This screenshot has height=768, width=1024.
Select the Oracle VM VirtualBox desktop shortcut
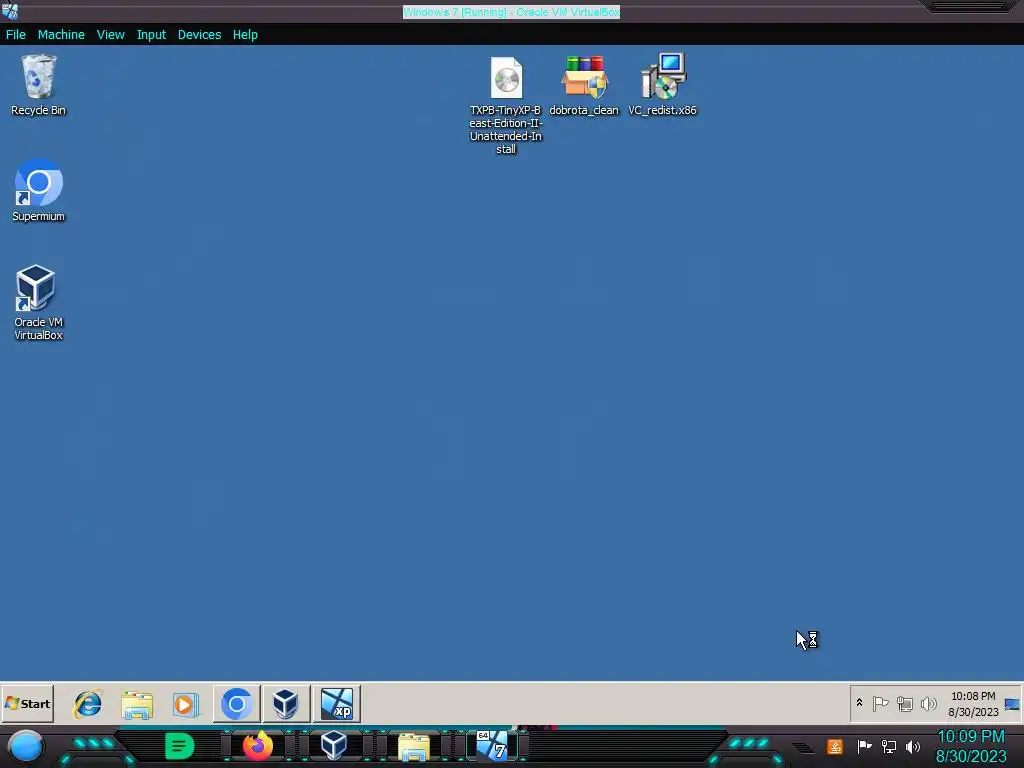[39, 302]
